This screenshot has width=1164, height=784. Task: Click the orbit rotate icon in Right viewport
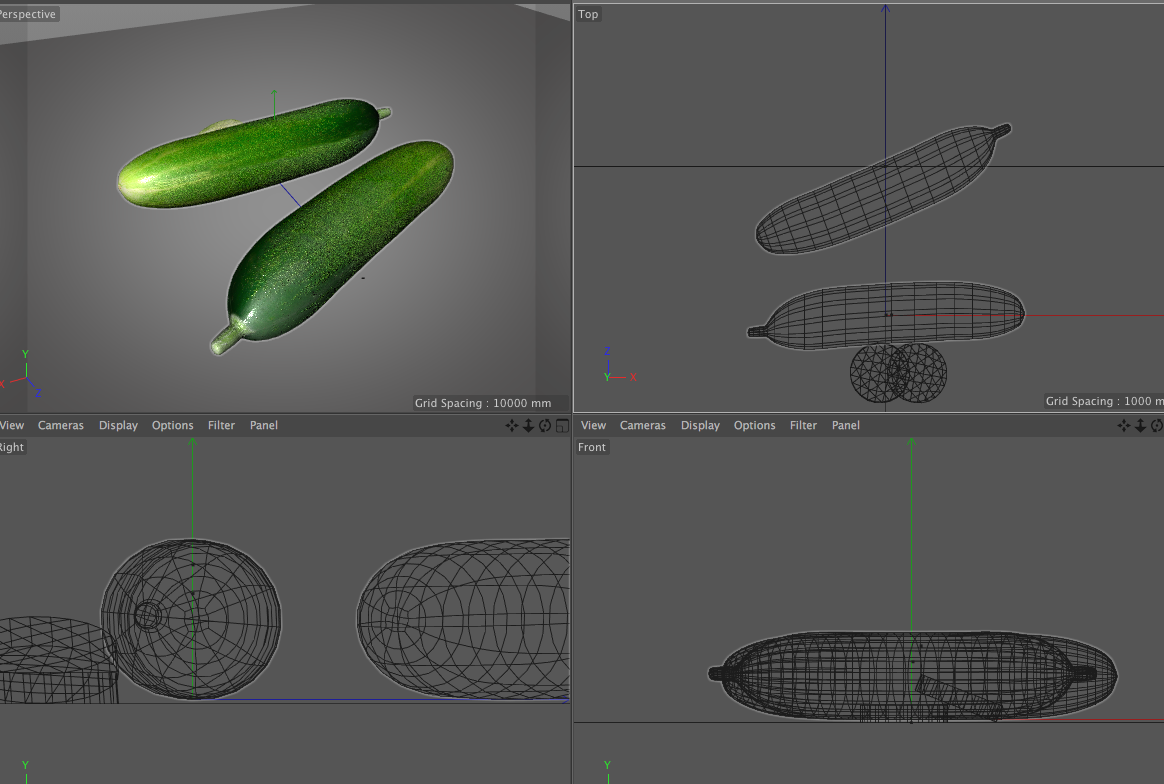(x=545, y=426)
